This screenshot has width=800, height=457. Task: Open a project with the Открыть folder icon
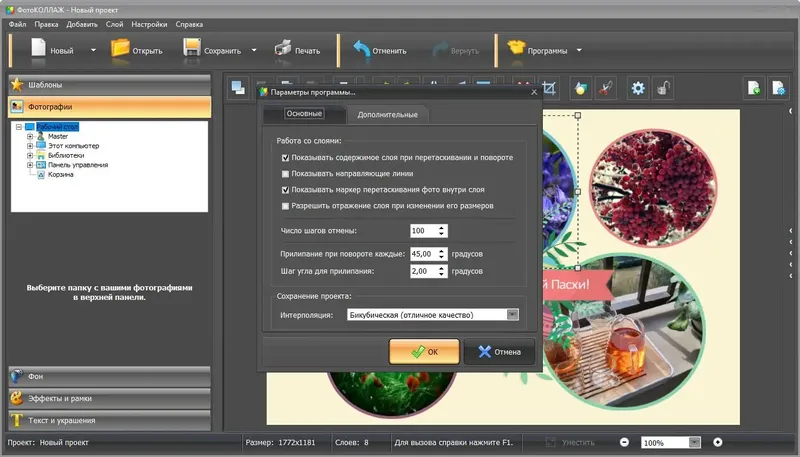click(x=120, y=47)
